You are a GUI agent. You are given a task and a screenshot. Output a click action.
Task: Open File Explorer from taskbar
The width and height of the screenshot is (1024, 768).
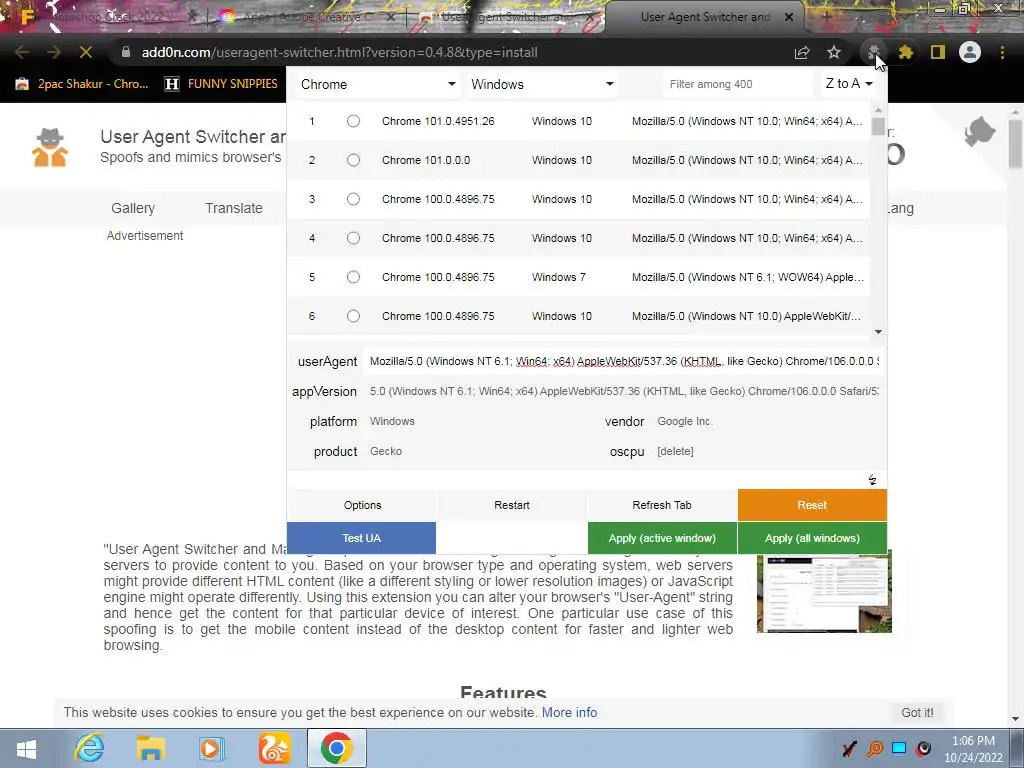click(x=150, y=748)
